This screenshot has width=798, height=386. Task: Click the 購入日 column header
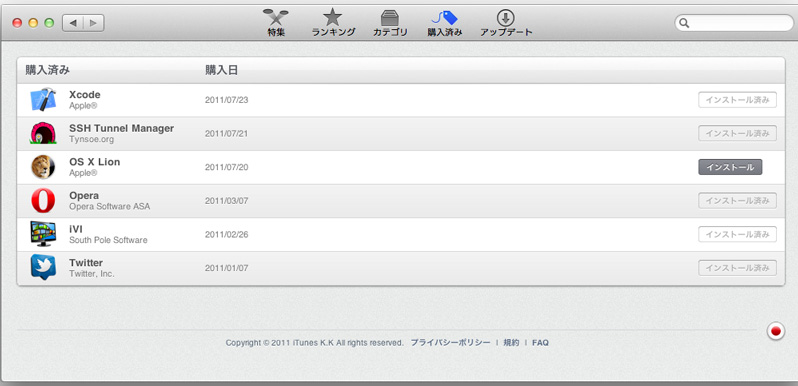(x=221, y=70)
